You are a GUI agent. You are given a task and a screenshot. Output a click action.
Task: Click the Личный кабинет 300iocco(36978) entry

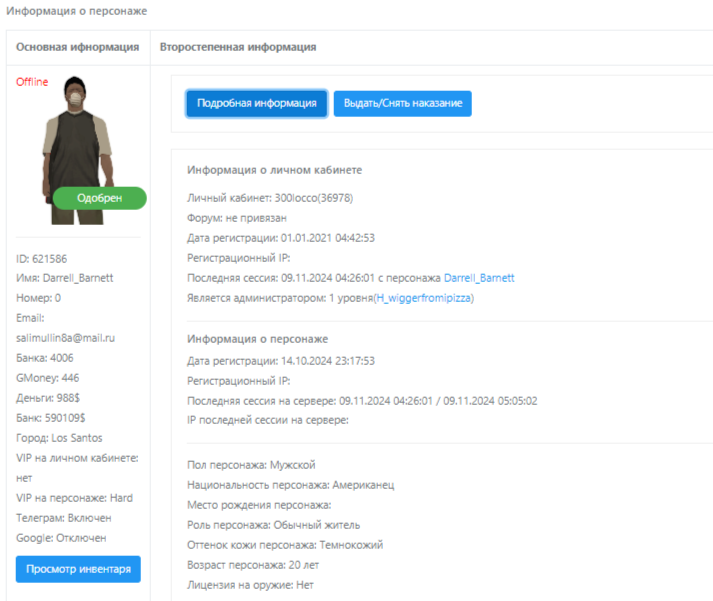click(270, 198)
